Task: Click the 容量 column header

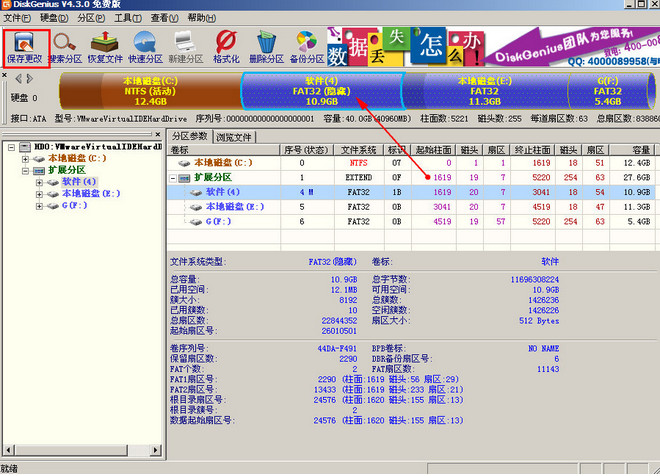Action: pyautogui.click(x=632, y=150)
